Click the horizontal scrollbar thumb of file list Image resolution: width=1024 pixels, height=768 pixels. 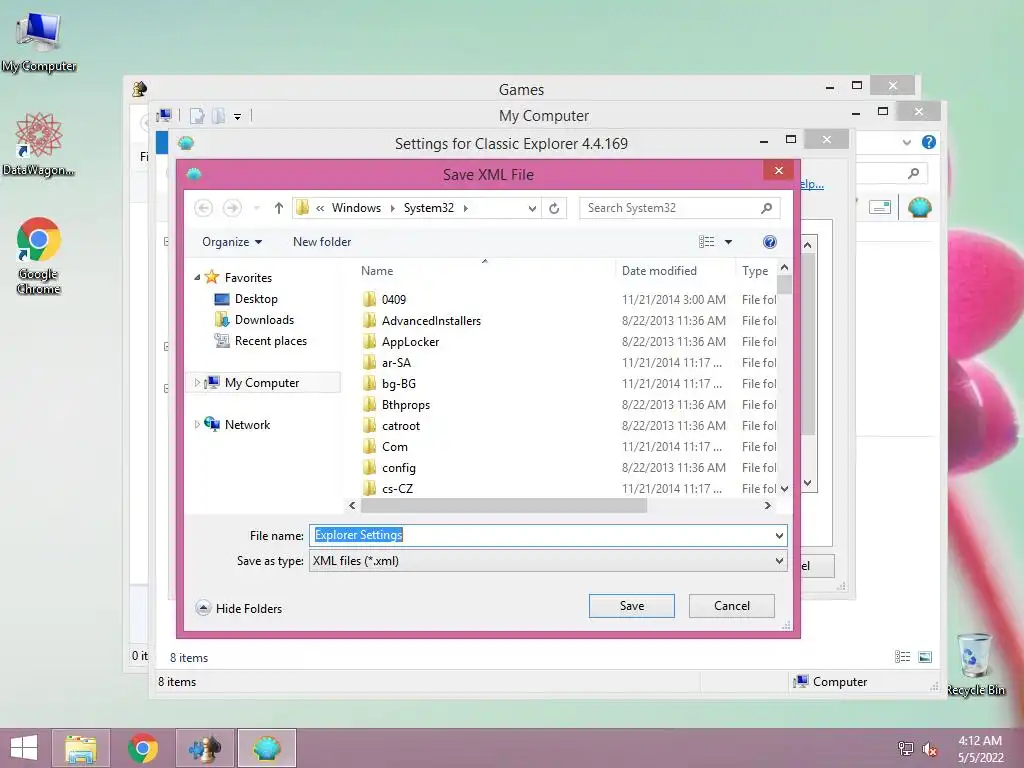[x=504, y=505]
